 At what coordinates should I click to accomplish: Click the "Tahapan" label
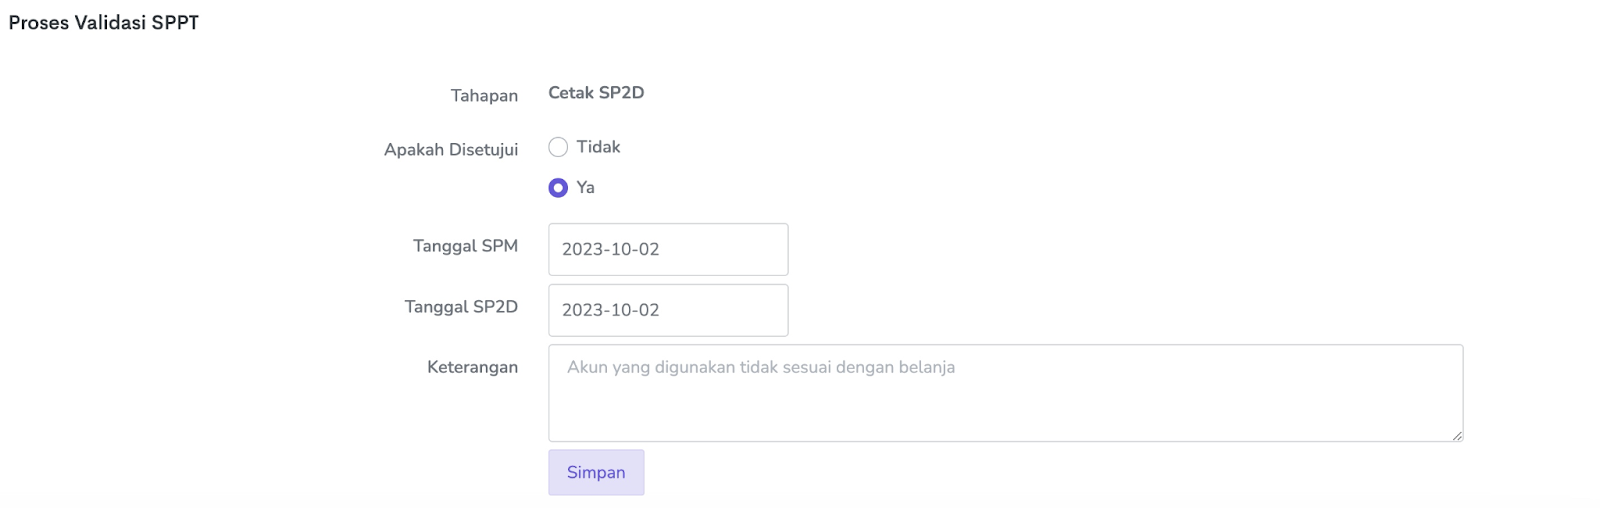click(484, 96)
